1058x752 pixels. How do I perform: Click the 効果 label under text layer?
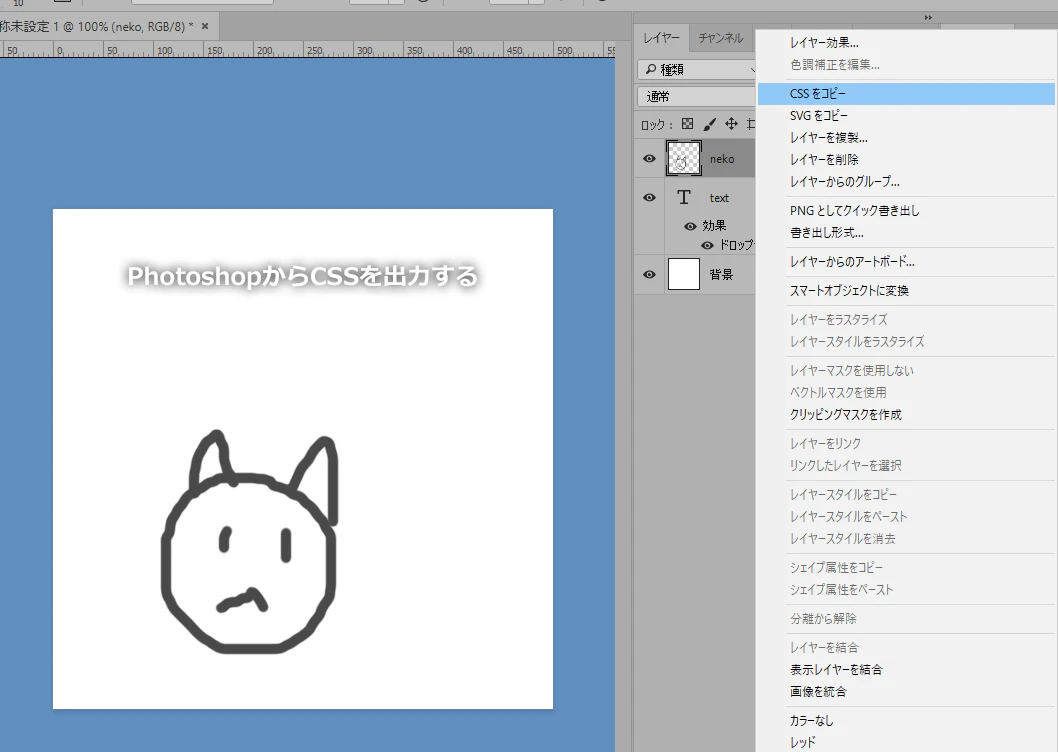pos(714,226)
